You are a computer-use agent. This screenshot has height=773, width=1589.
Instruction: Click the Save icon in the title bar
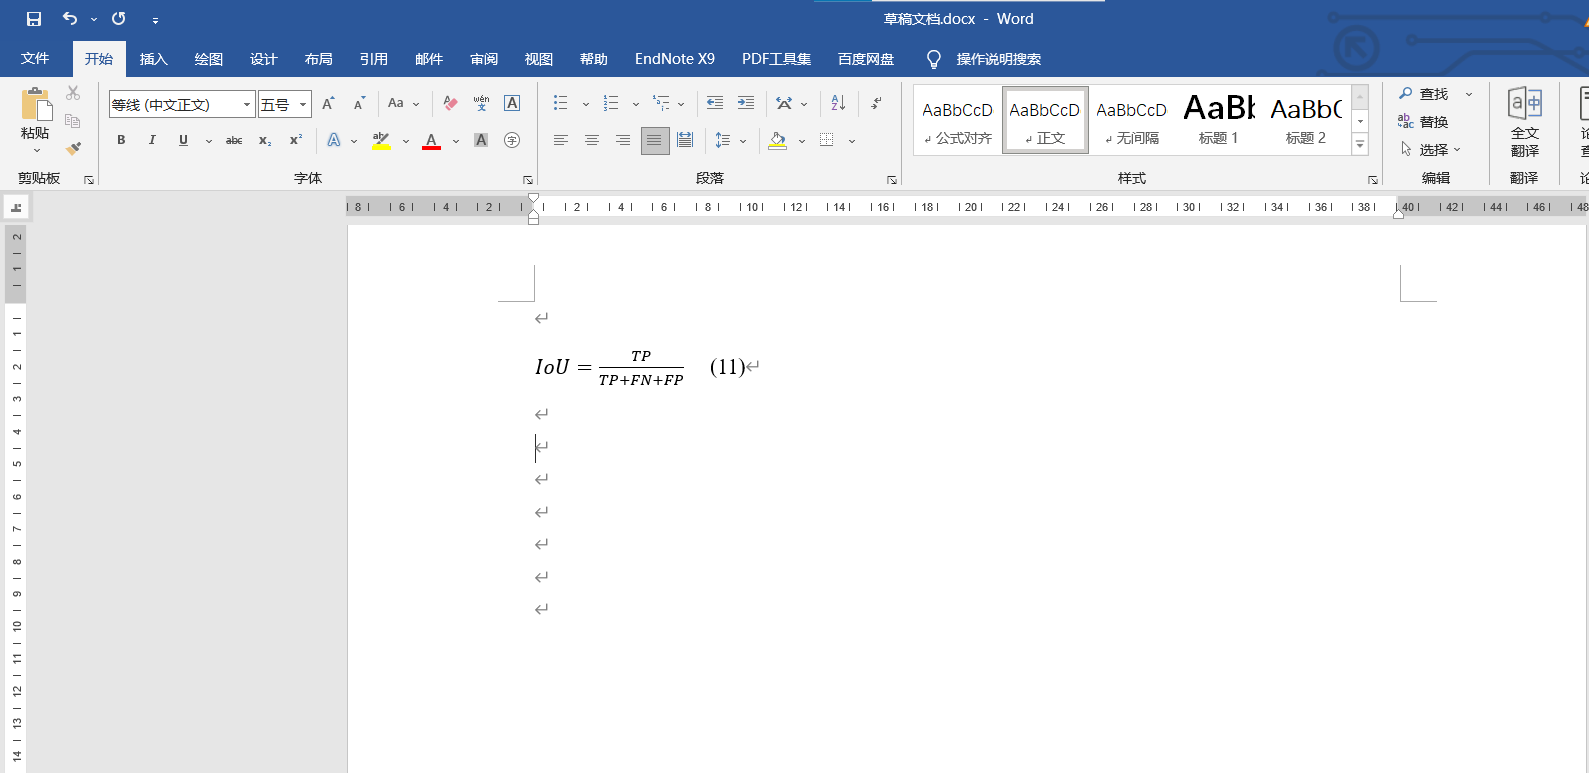pyautogui.click(x=34, y=19)
